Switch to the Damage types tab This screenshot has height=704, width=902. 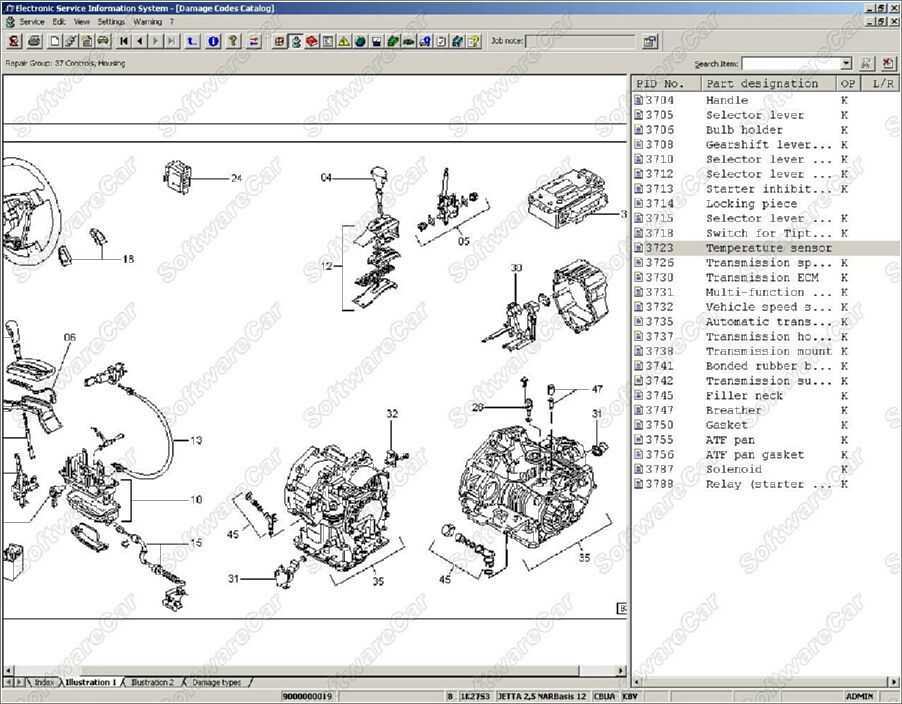click(x=215, y=682)
